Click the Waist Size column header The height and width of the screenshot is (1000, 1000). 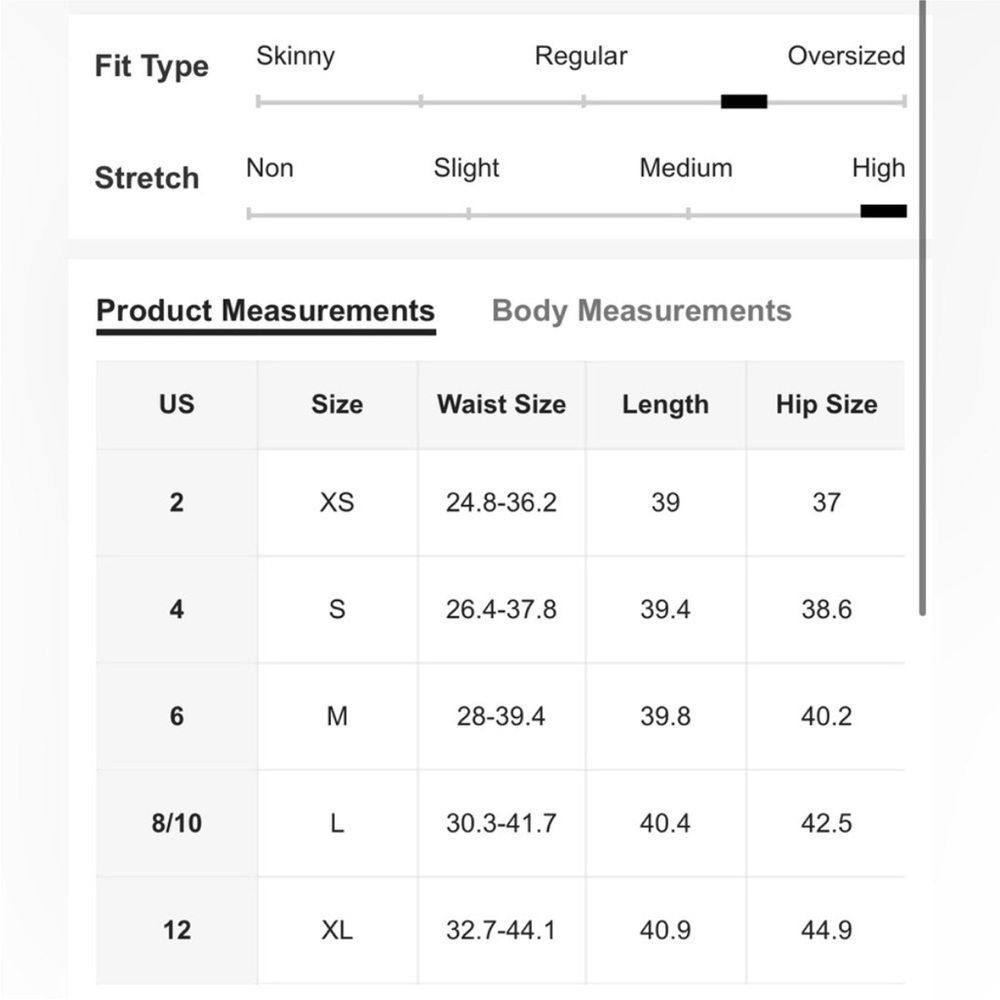[x=501, y=404]
